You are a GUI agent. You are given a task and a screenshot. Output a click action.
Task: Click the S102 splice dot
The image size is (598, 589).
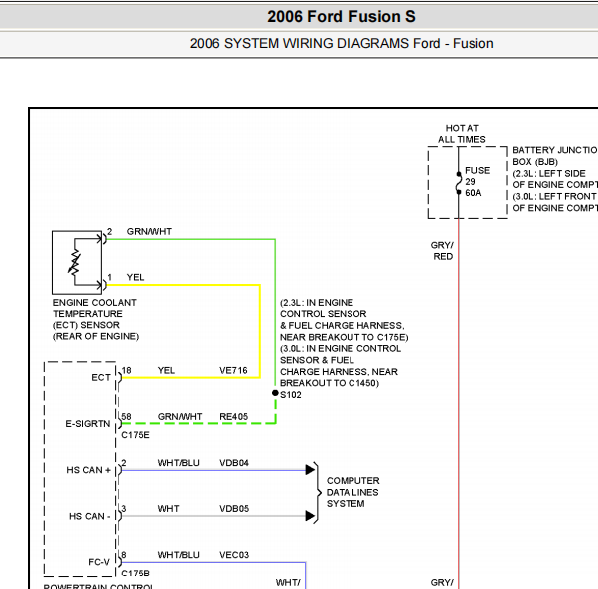coord(275,393)
